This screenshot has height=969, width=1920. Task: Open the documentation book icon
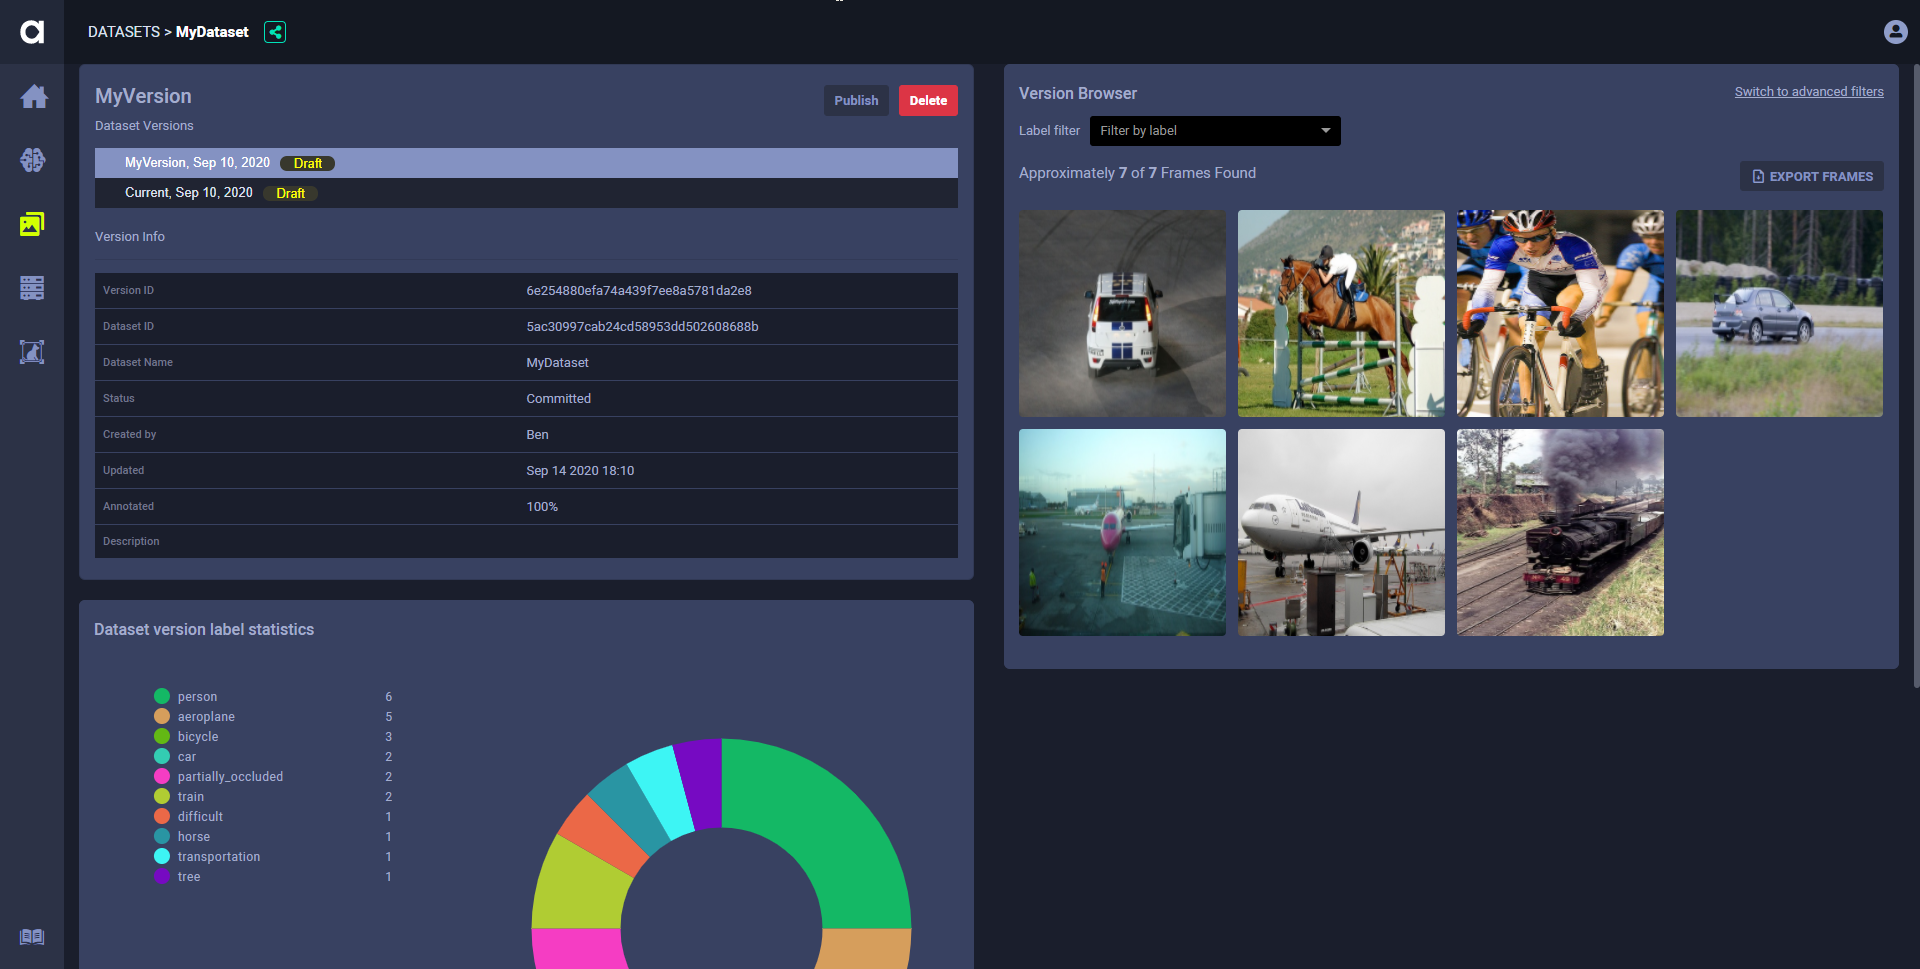point(32,937)
